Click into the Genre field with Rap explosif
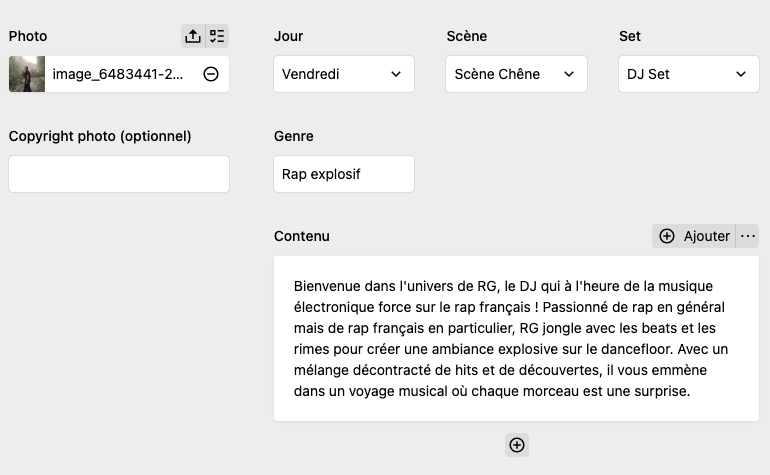770x475 pixels. point(343,174)
